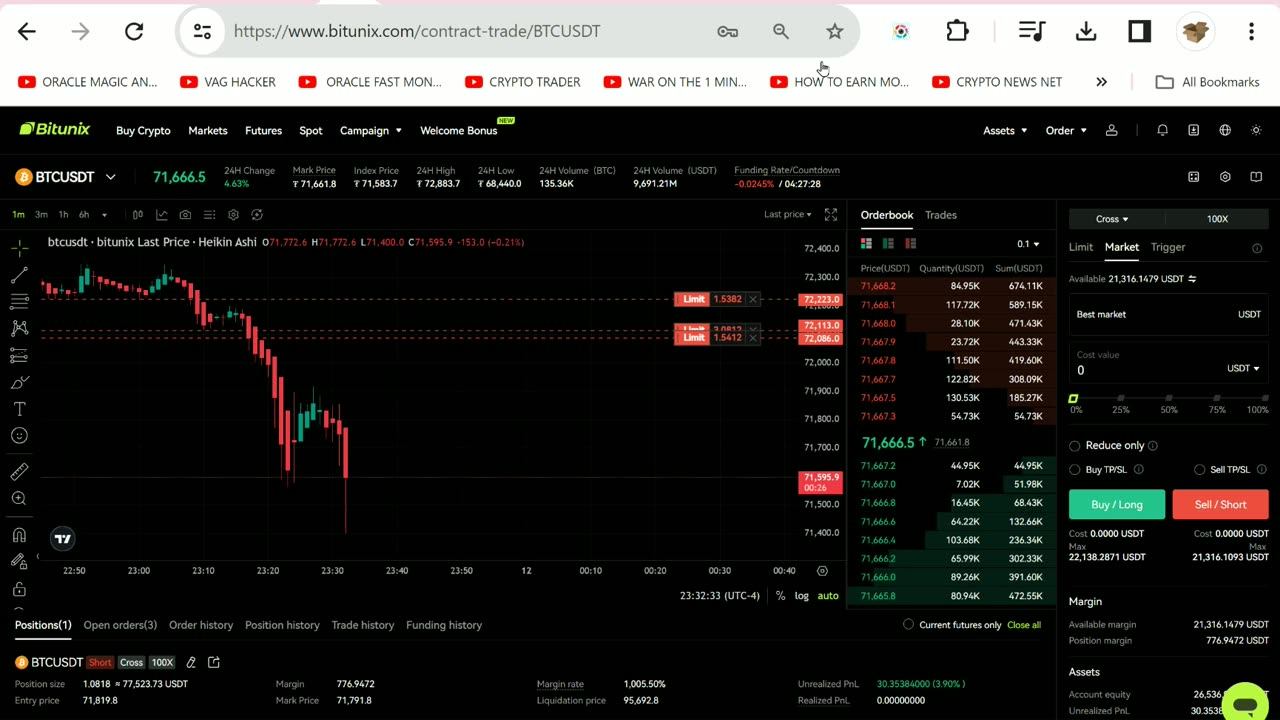Open the Cross margin mode dropdown

click(x=1112, y=219)
